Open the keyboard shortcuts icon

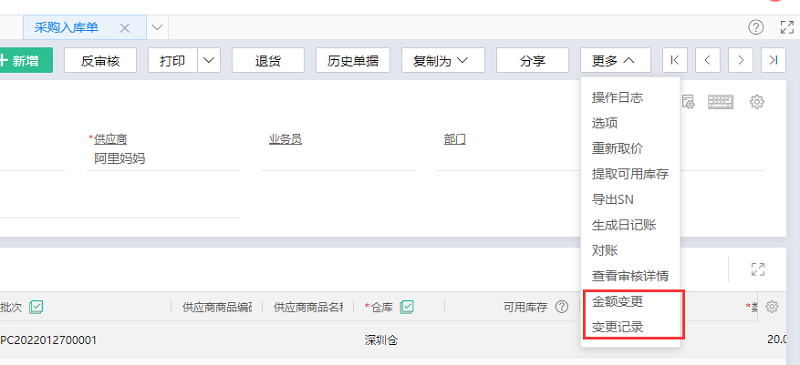click(720, 102)
